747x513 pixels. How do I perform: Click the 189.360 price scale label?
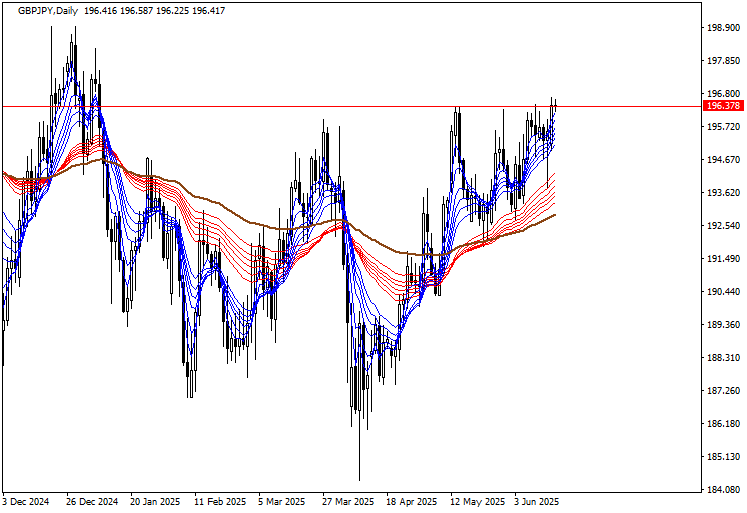click(723, 325)
